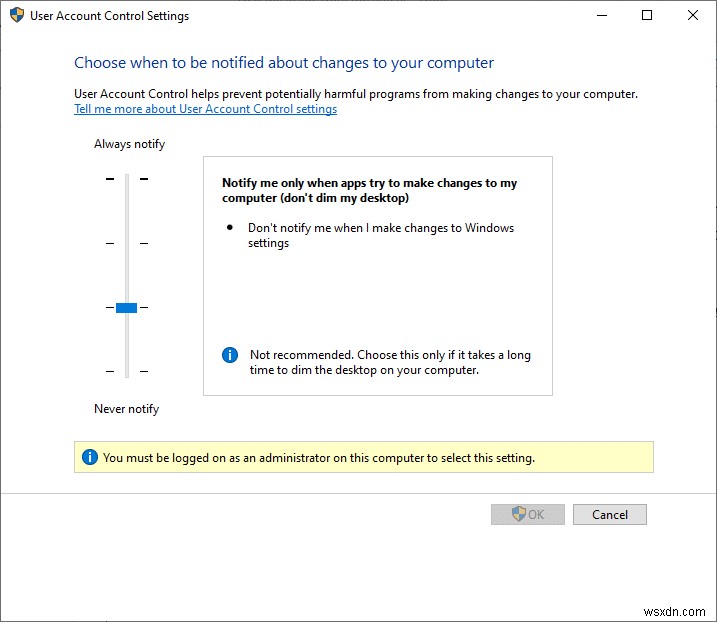Open Tell me more about User Account Control settings
Screen dimensions: 717x622
click(205, 109)
